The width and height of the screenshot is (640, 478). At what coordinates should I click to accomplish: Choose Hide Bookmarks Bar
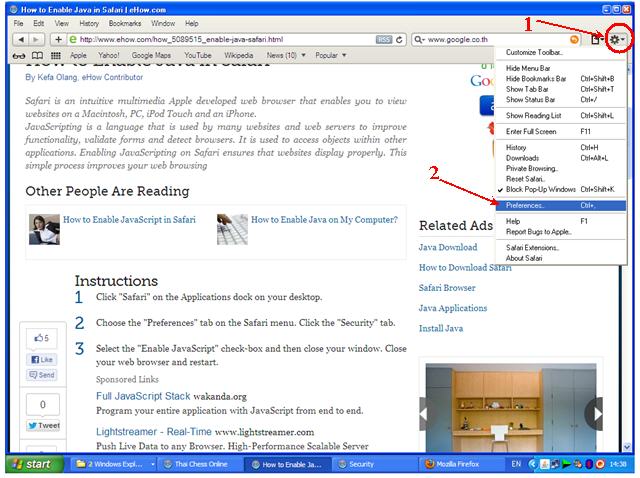561,79
